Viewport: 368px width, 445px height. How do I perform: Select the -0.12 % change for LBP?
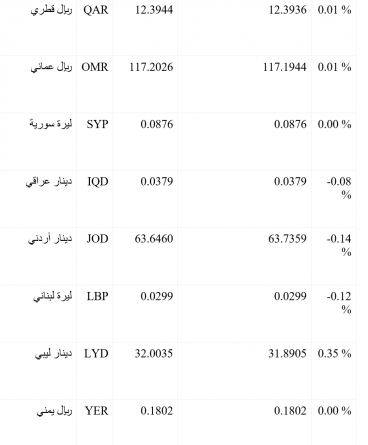click(x=339, y=302)
